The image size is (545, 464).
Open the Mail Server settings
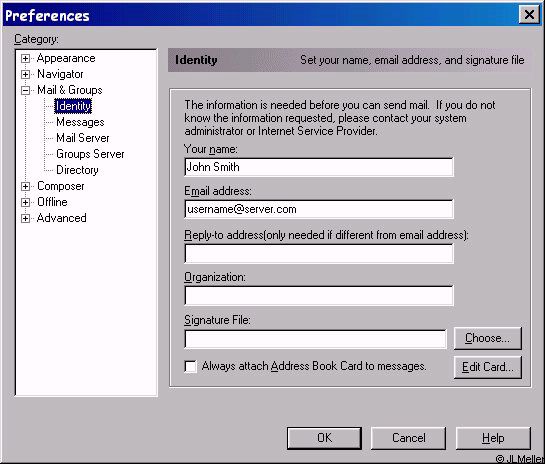(x=83, y=138)
